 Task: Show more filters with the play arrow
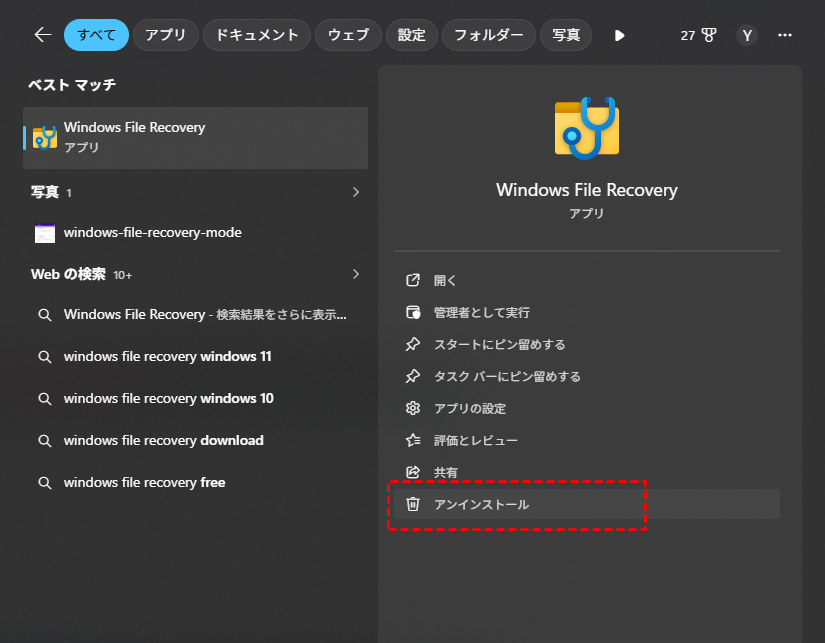619,35
